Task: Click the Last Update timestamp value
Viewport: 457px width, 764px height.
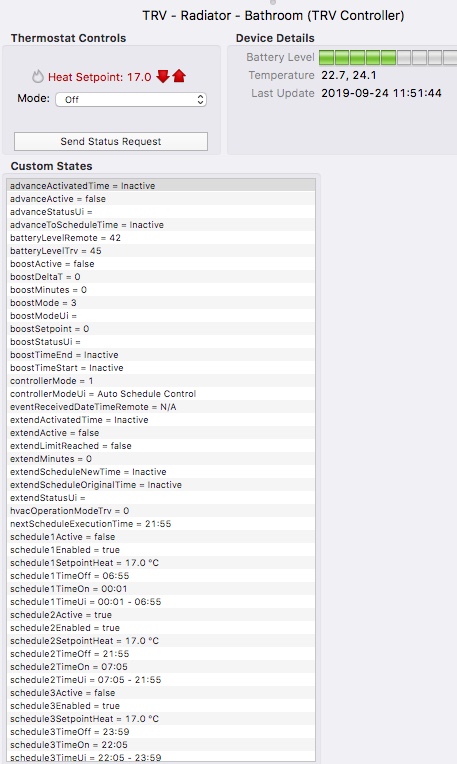Action: (x=381, y=93)
